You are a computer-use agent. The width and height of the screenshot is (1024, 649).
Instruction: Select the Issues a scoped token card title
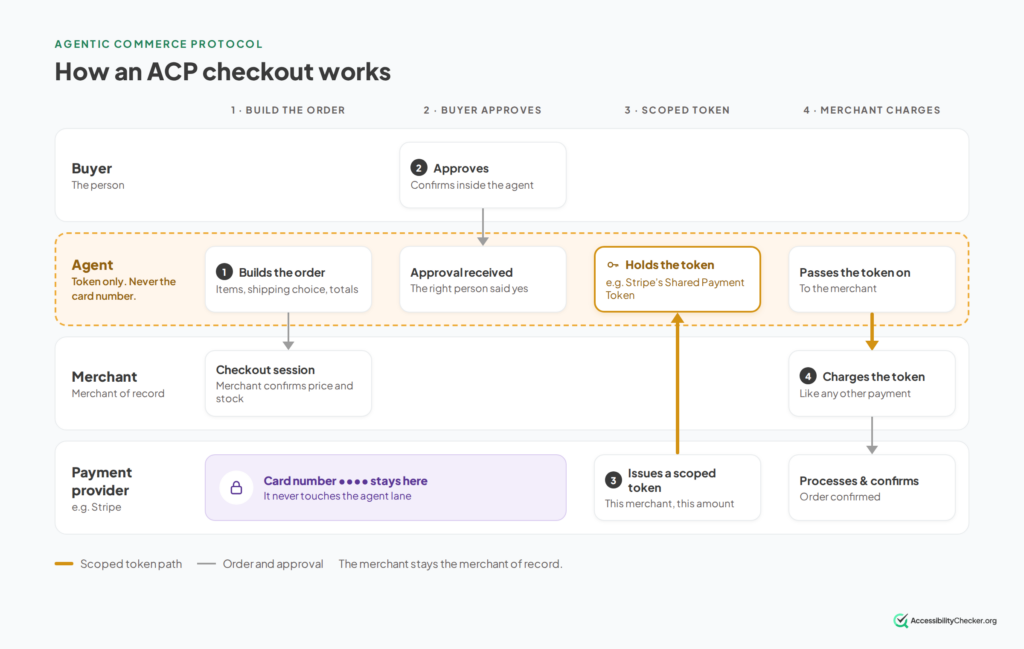(x=672, y=481)
